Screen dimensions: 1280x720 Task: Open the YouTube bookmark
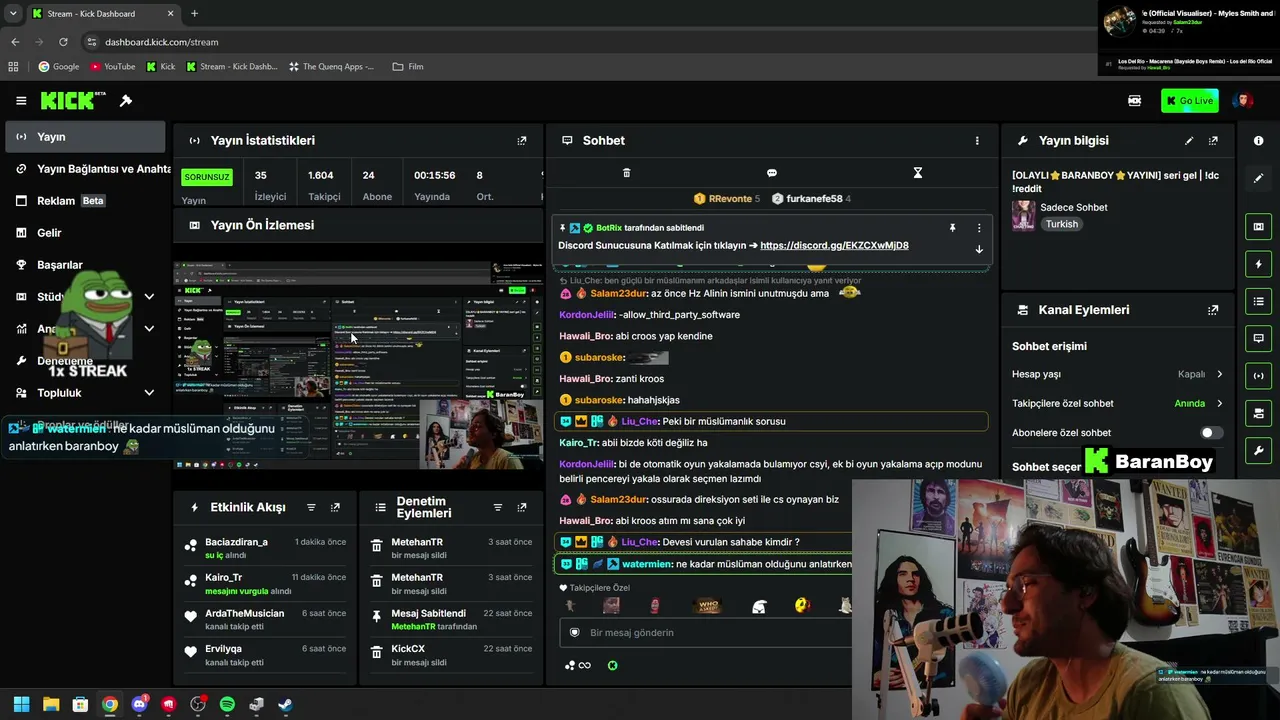[112, 67]
